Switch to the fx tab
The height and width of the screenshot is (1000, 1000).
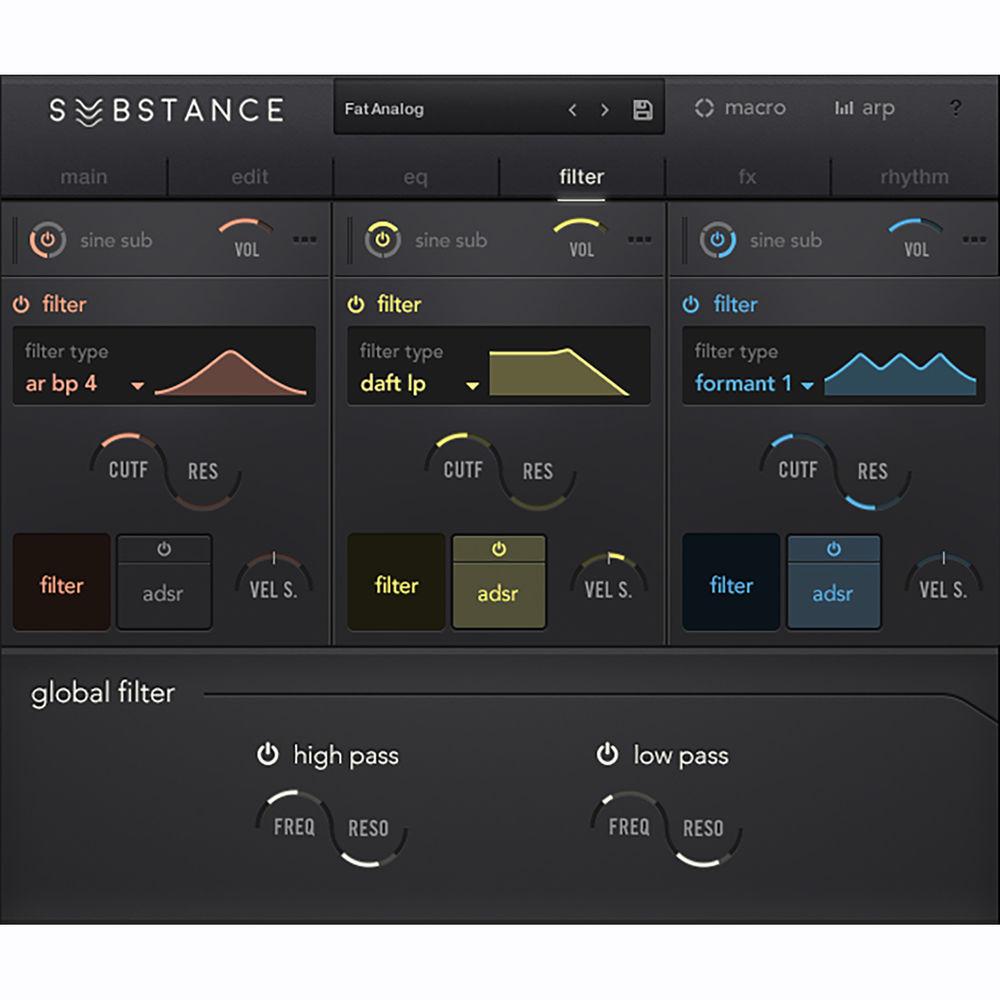pos(746,176)
